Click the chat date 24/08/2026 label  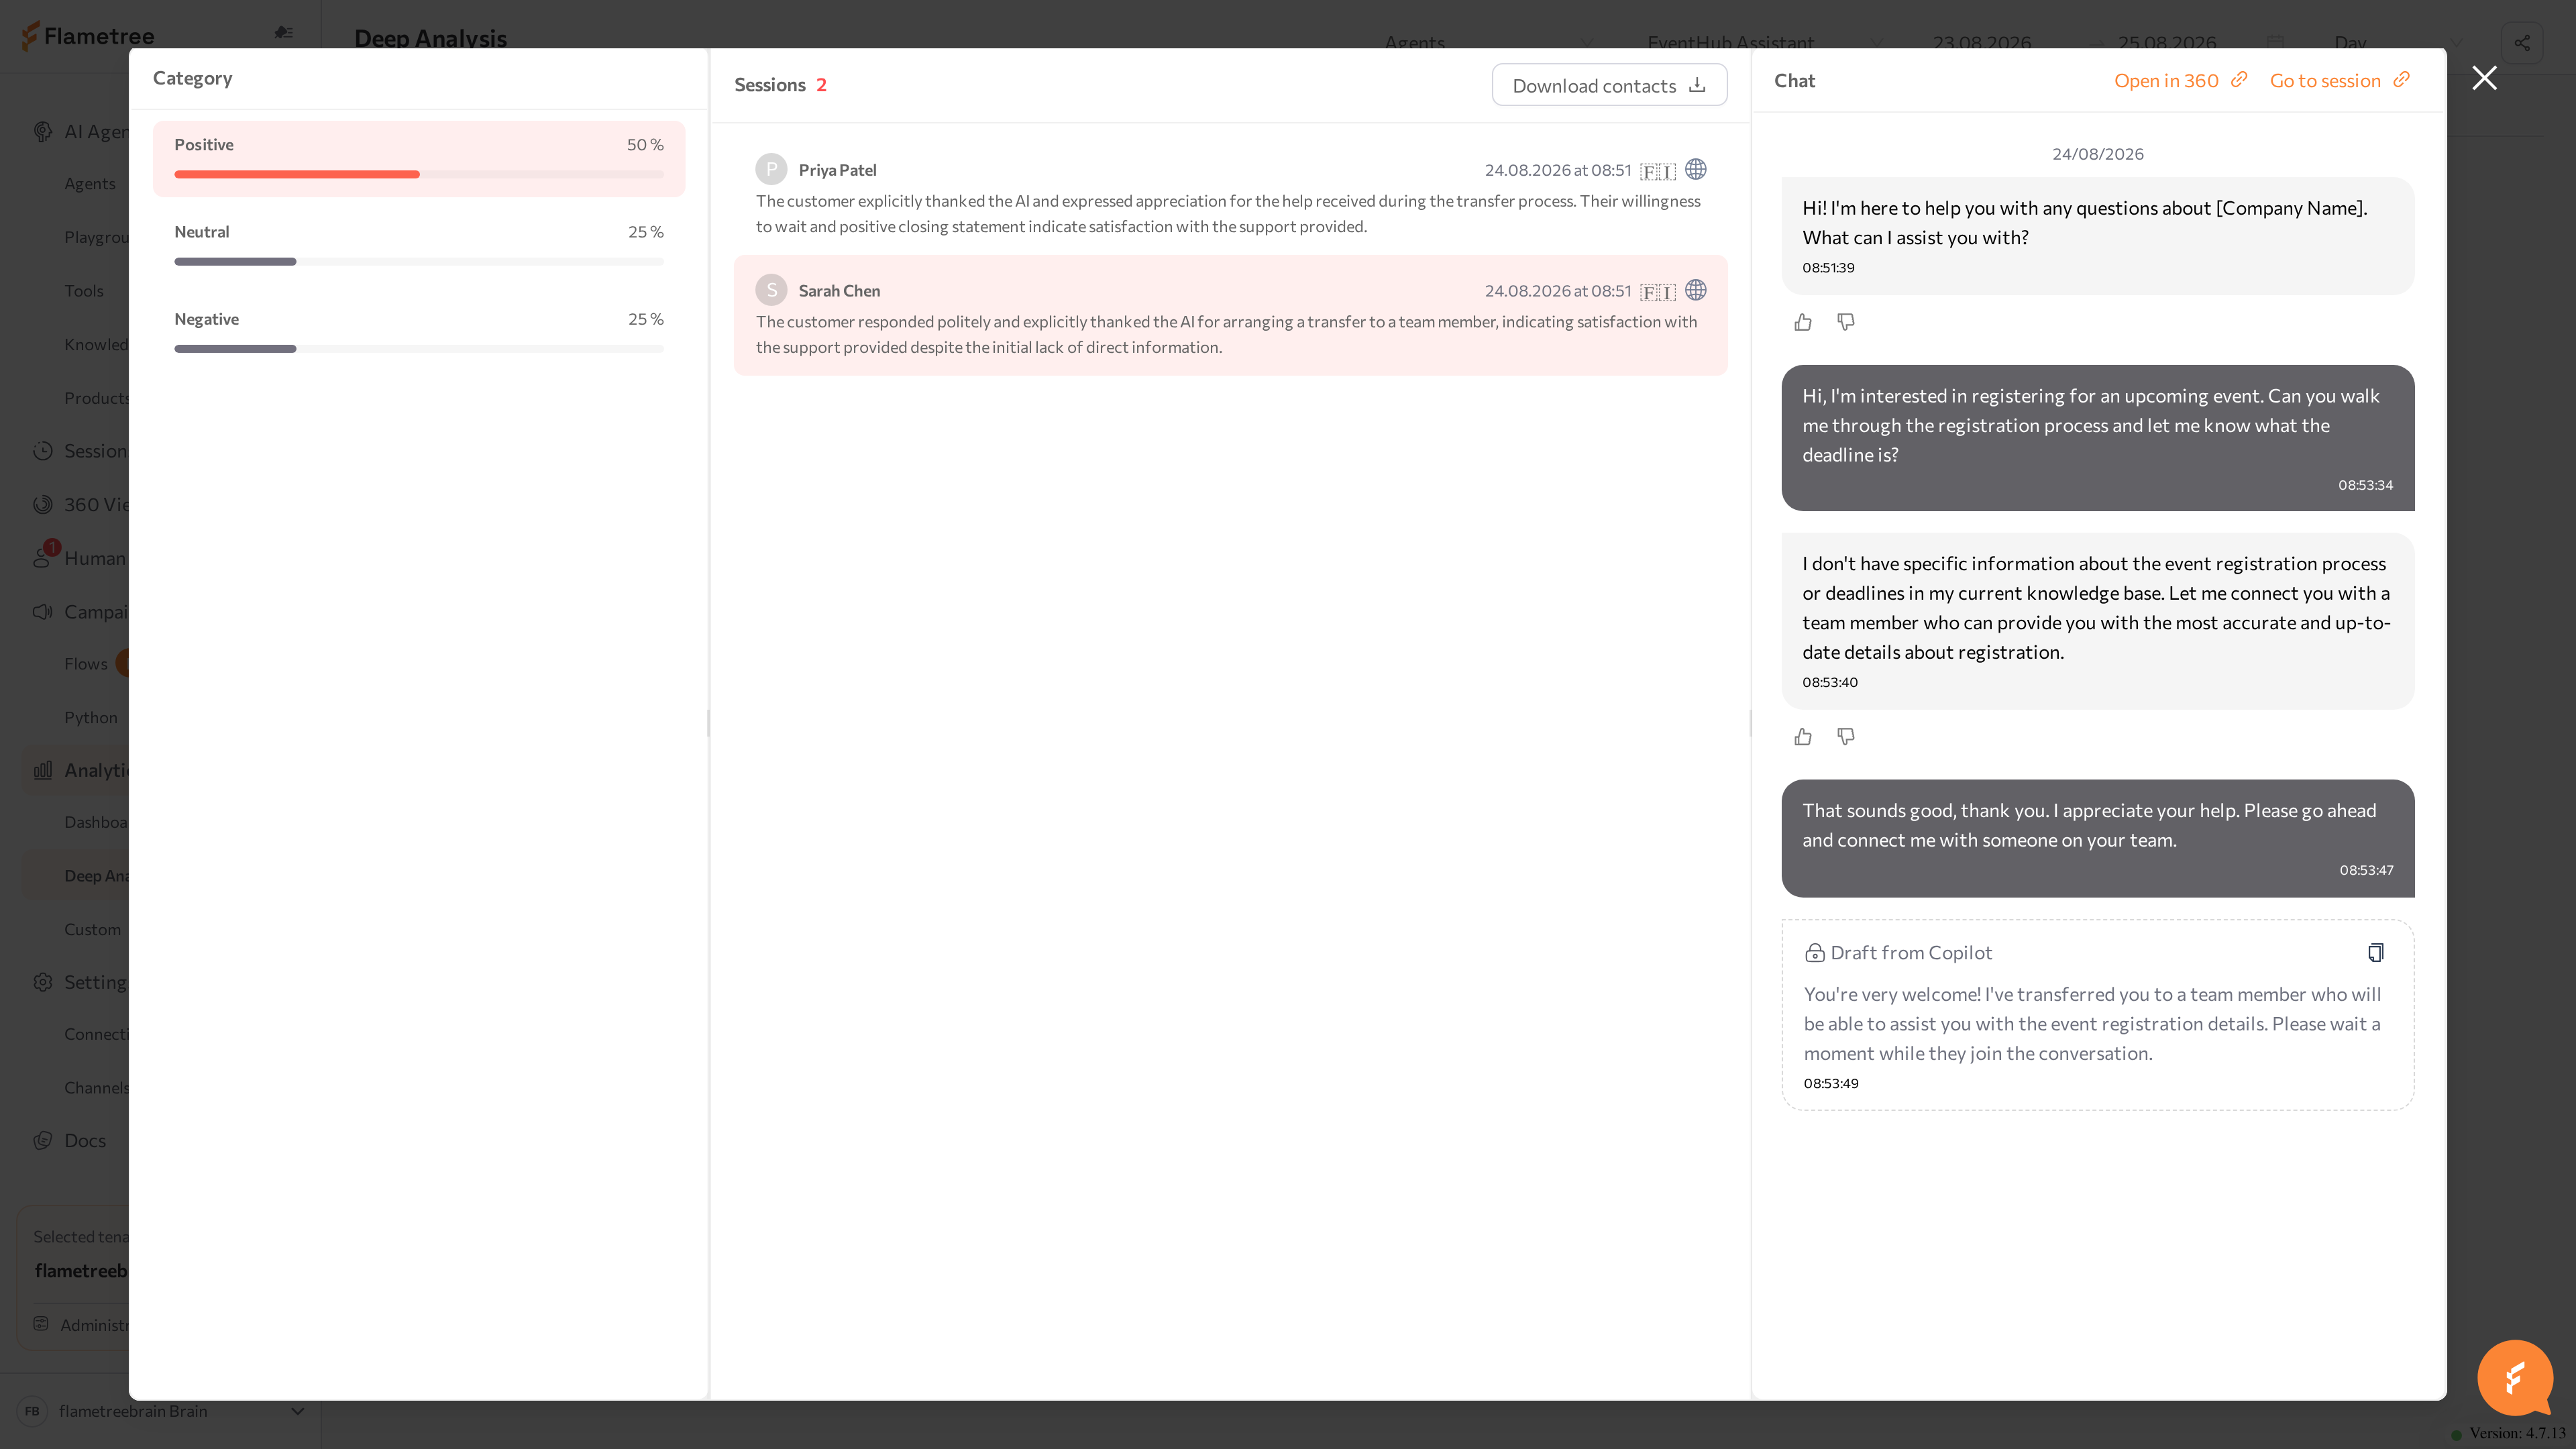[2097, 154]
